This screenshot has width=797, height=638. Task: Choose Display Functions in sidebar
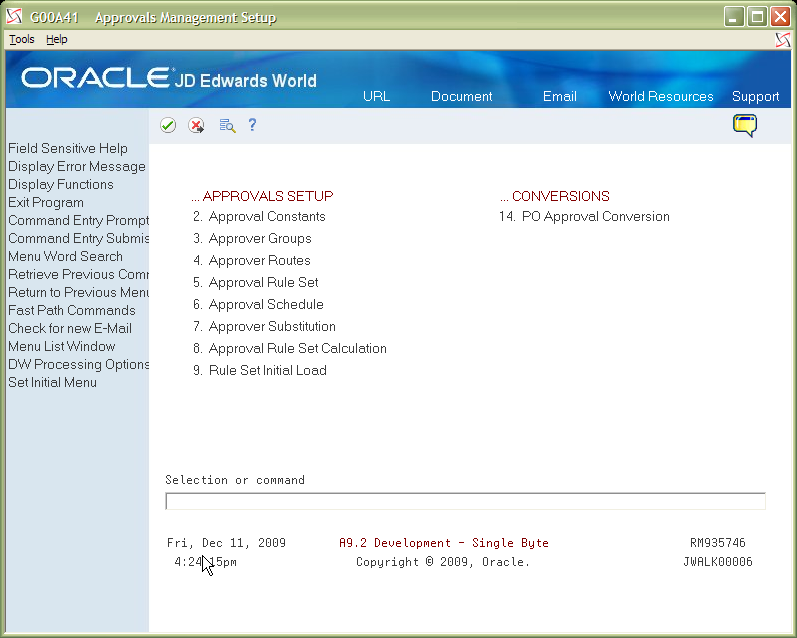pyautogui.click(x=60, y=184)
